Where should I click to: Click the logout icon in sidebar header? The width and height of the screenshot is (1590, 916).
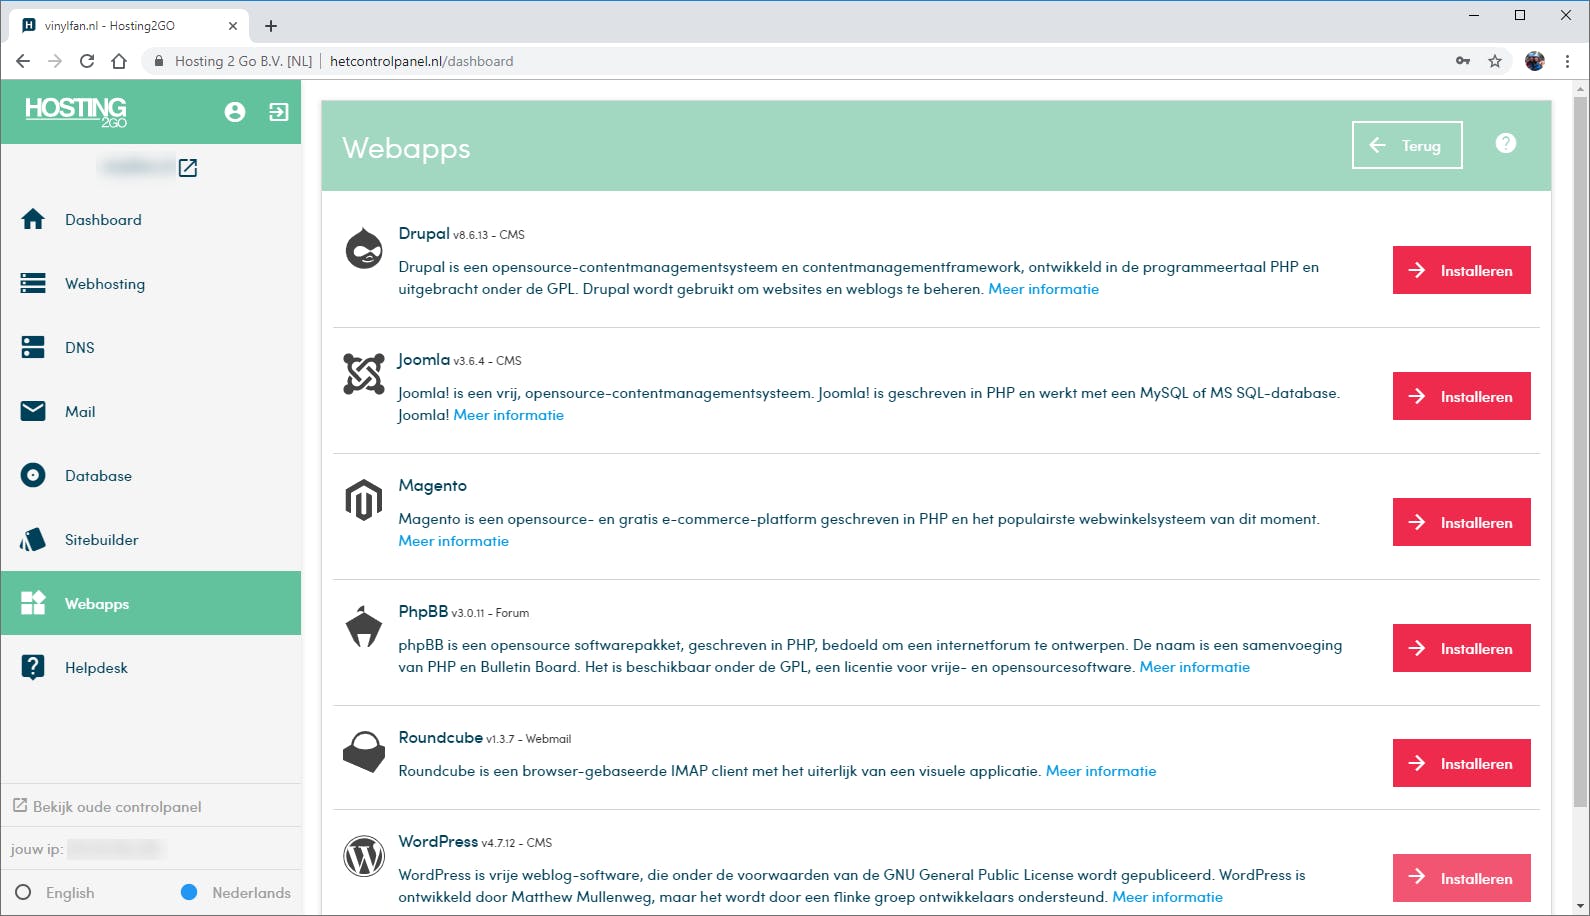tap(279, 112)
